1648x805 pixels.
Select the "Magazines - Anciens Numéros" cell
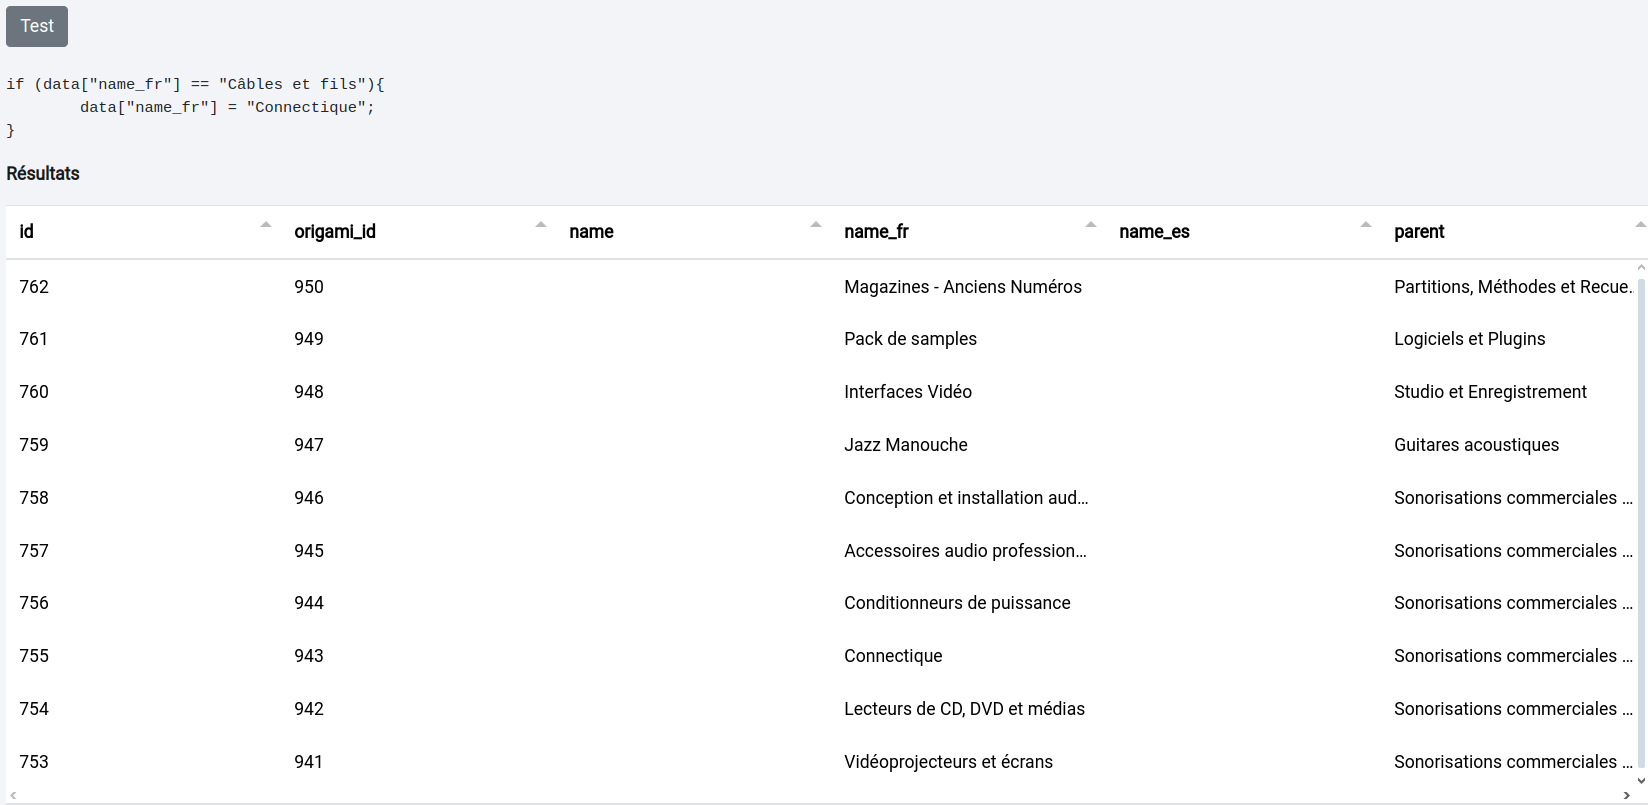962,287
